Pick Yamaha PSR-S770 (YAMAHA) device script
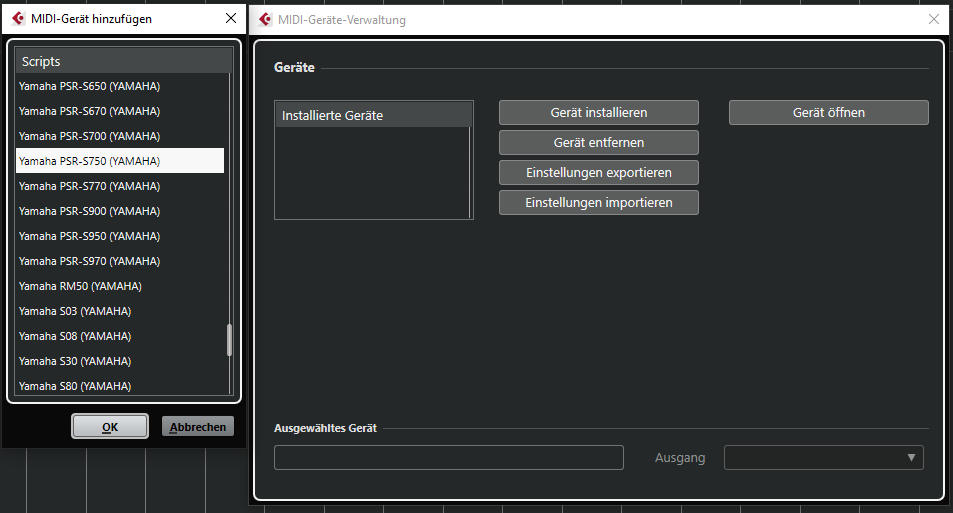This screenshot has height=513, width=953. [120, 186]
